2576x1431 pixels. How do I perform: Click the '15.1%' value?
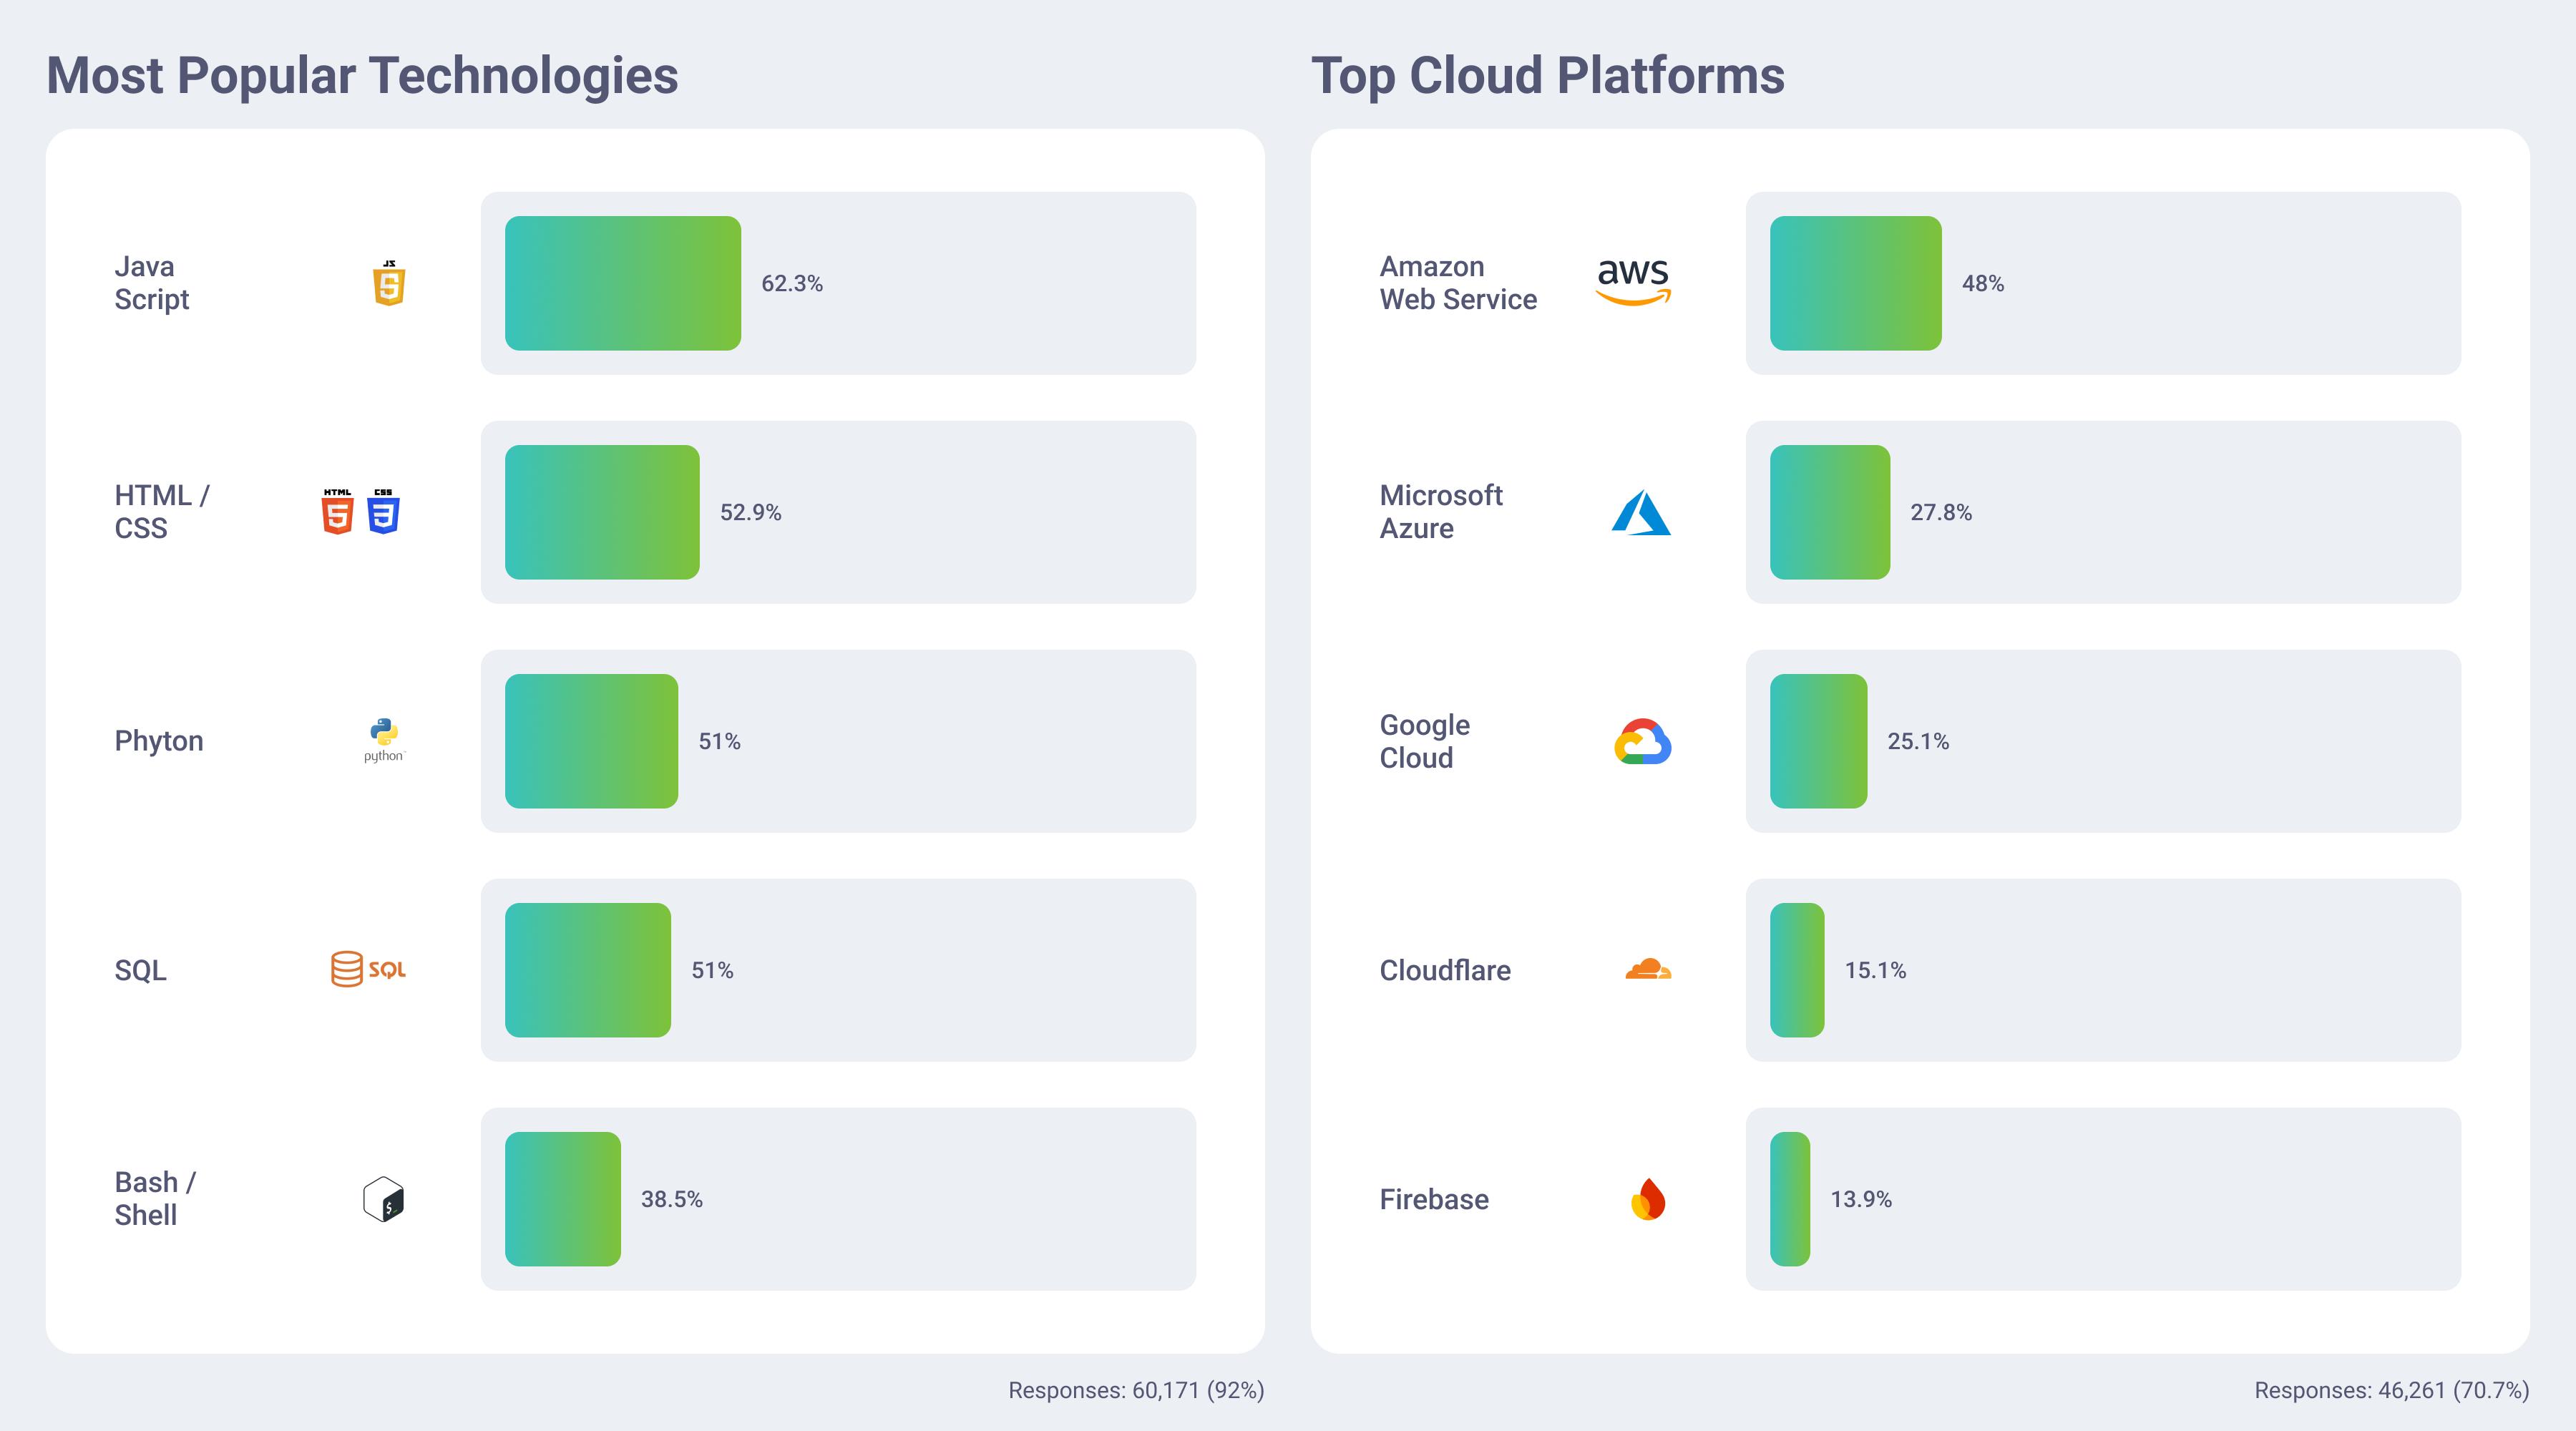pos(1875,971)
